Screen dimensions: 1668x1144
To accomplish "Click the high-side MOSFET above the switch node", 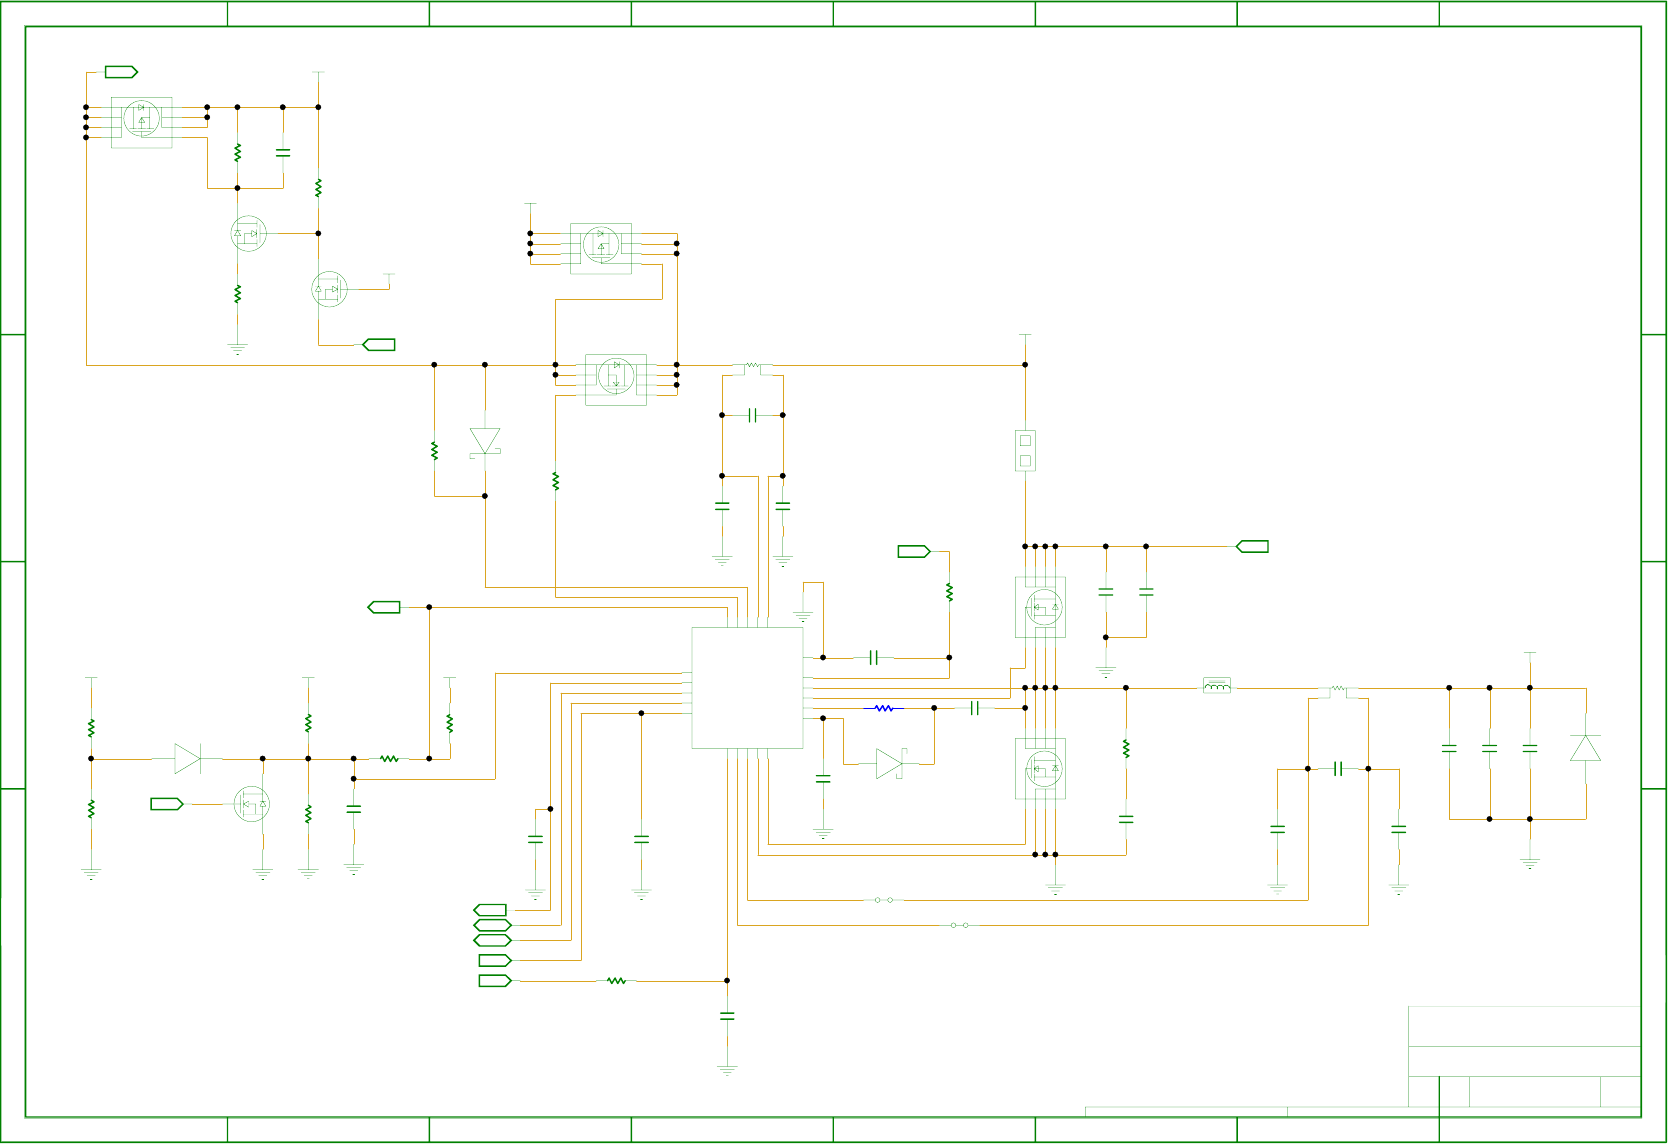I will pyautogui.click(x=1040, y=607).
